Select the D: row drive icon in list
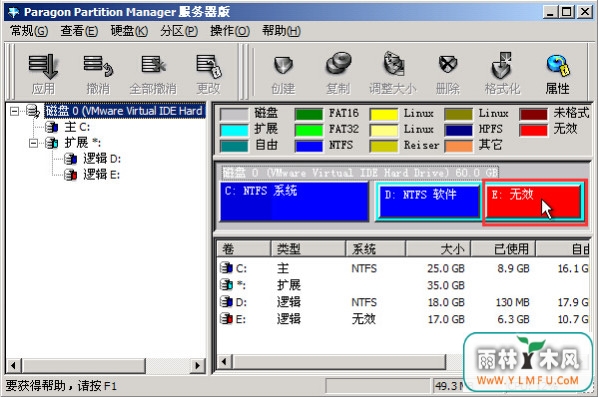The width and height of the screenshot is (598, 397). click(x=227, y=302)
